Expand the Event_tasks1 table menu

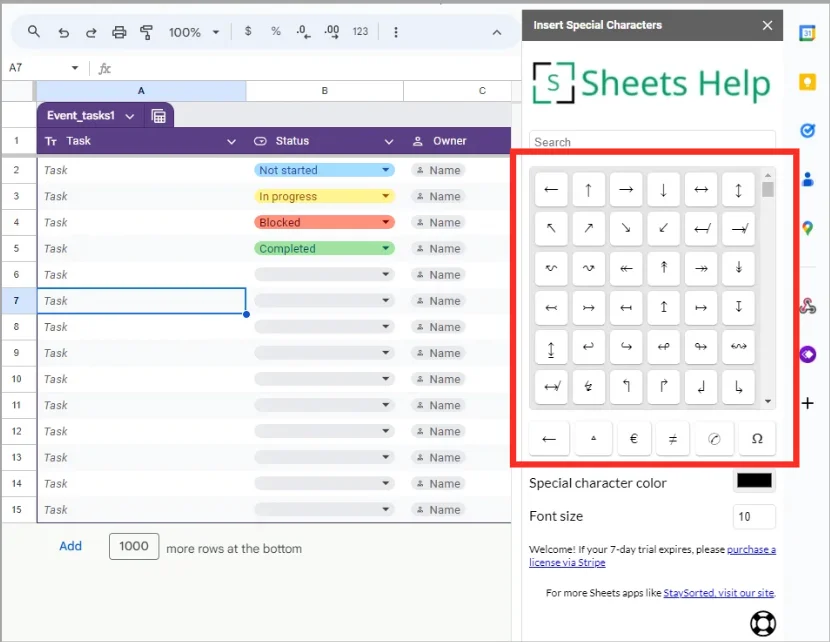[130, 116]
